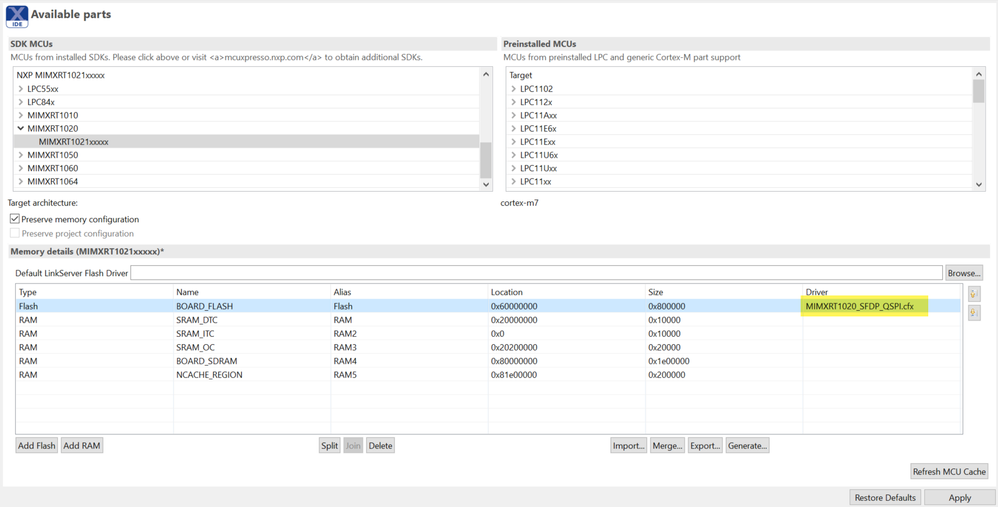Image resolution: width=998 pixels, height=507 pixels.
Task: Click the Export... button
Action: tap(705, 445)
